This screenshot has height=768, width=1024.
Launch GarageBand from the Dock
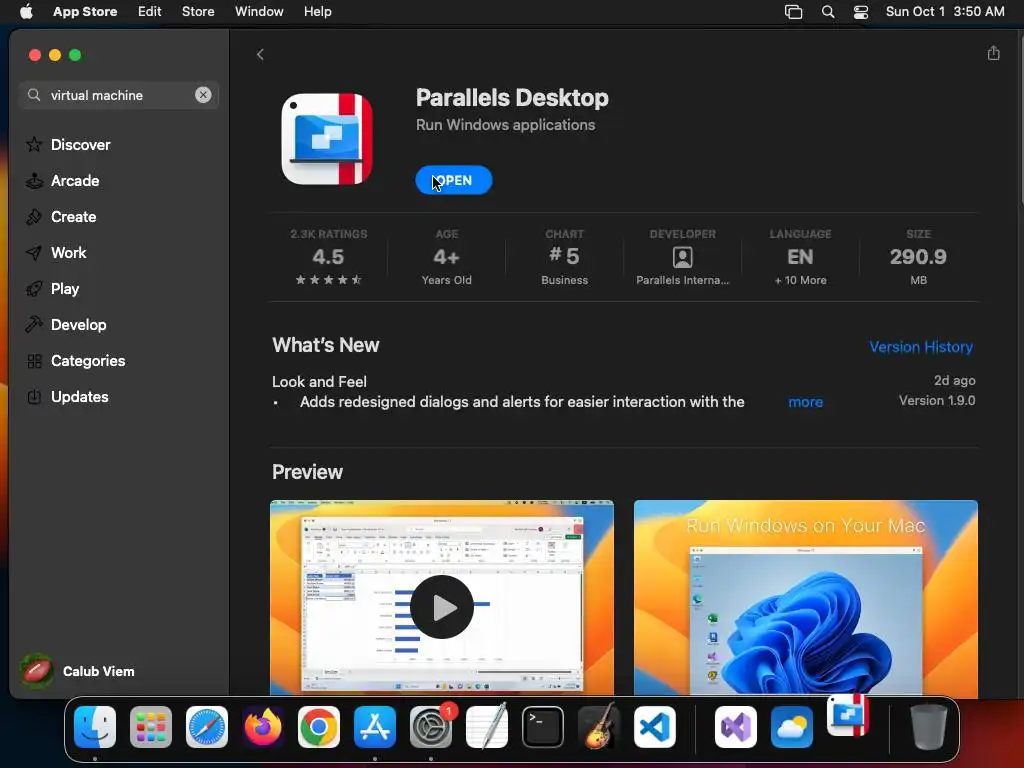[x=599, y=726]
